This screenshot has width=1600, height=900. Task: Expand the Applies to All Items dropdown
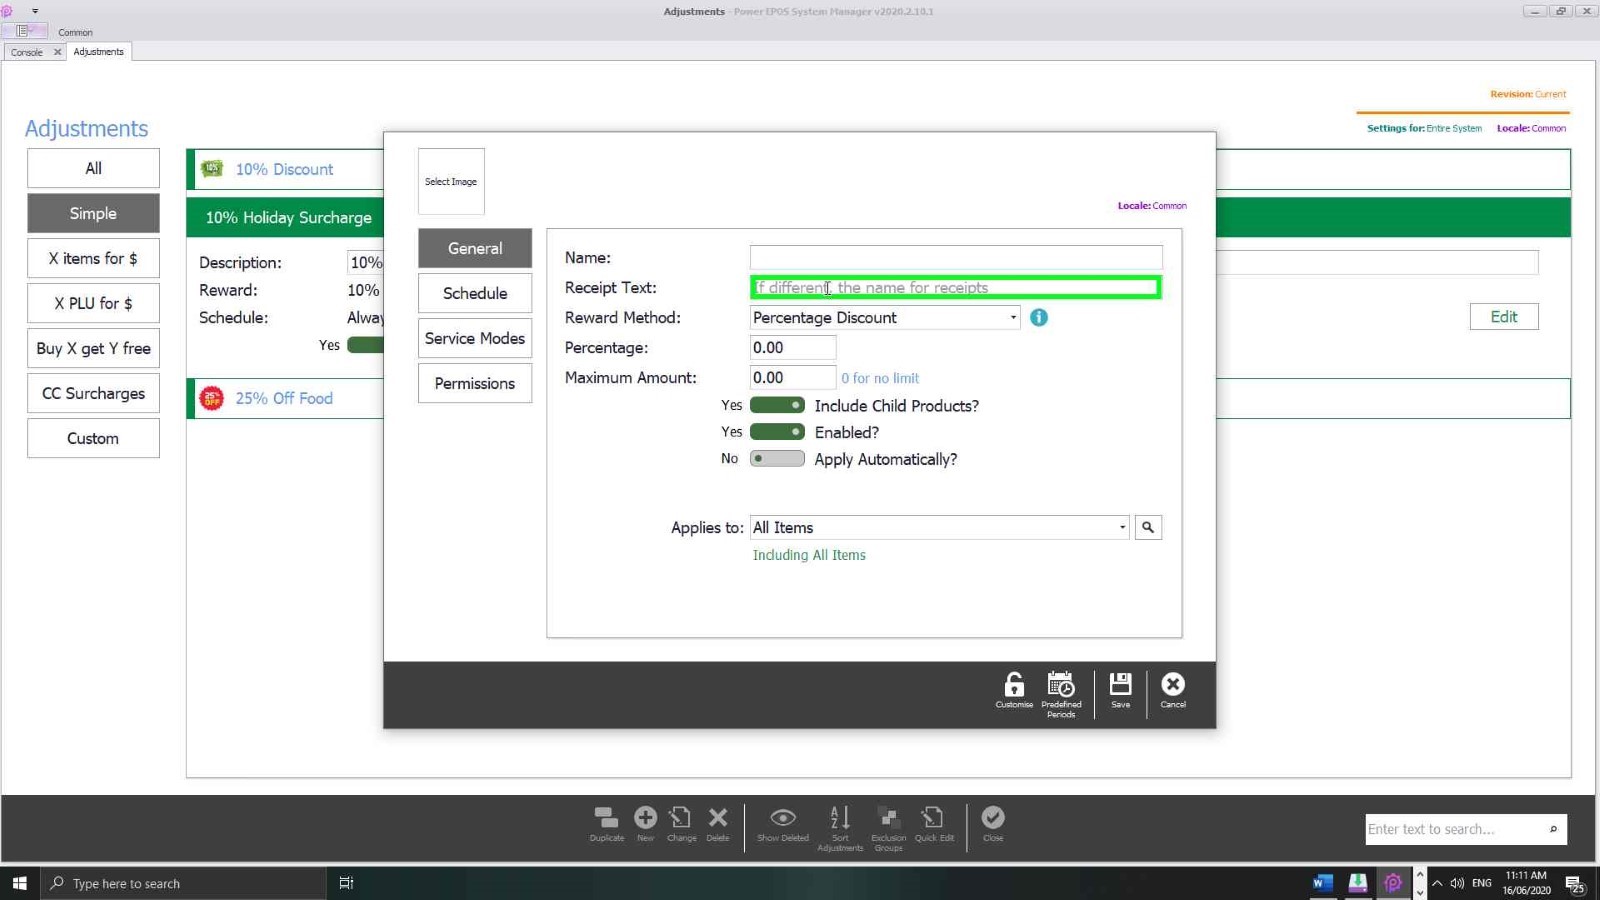(x=1122, y=527)
